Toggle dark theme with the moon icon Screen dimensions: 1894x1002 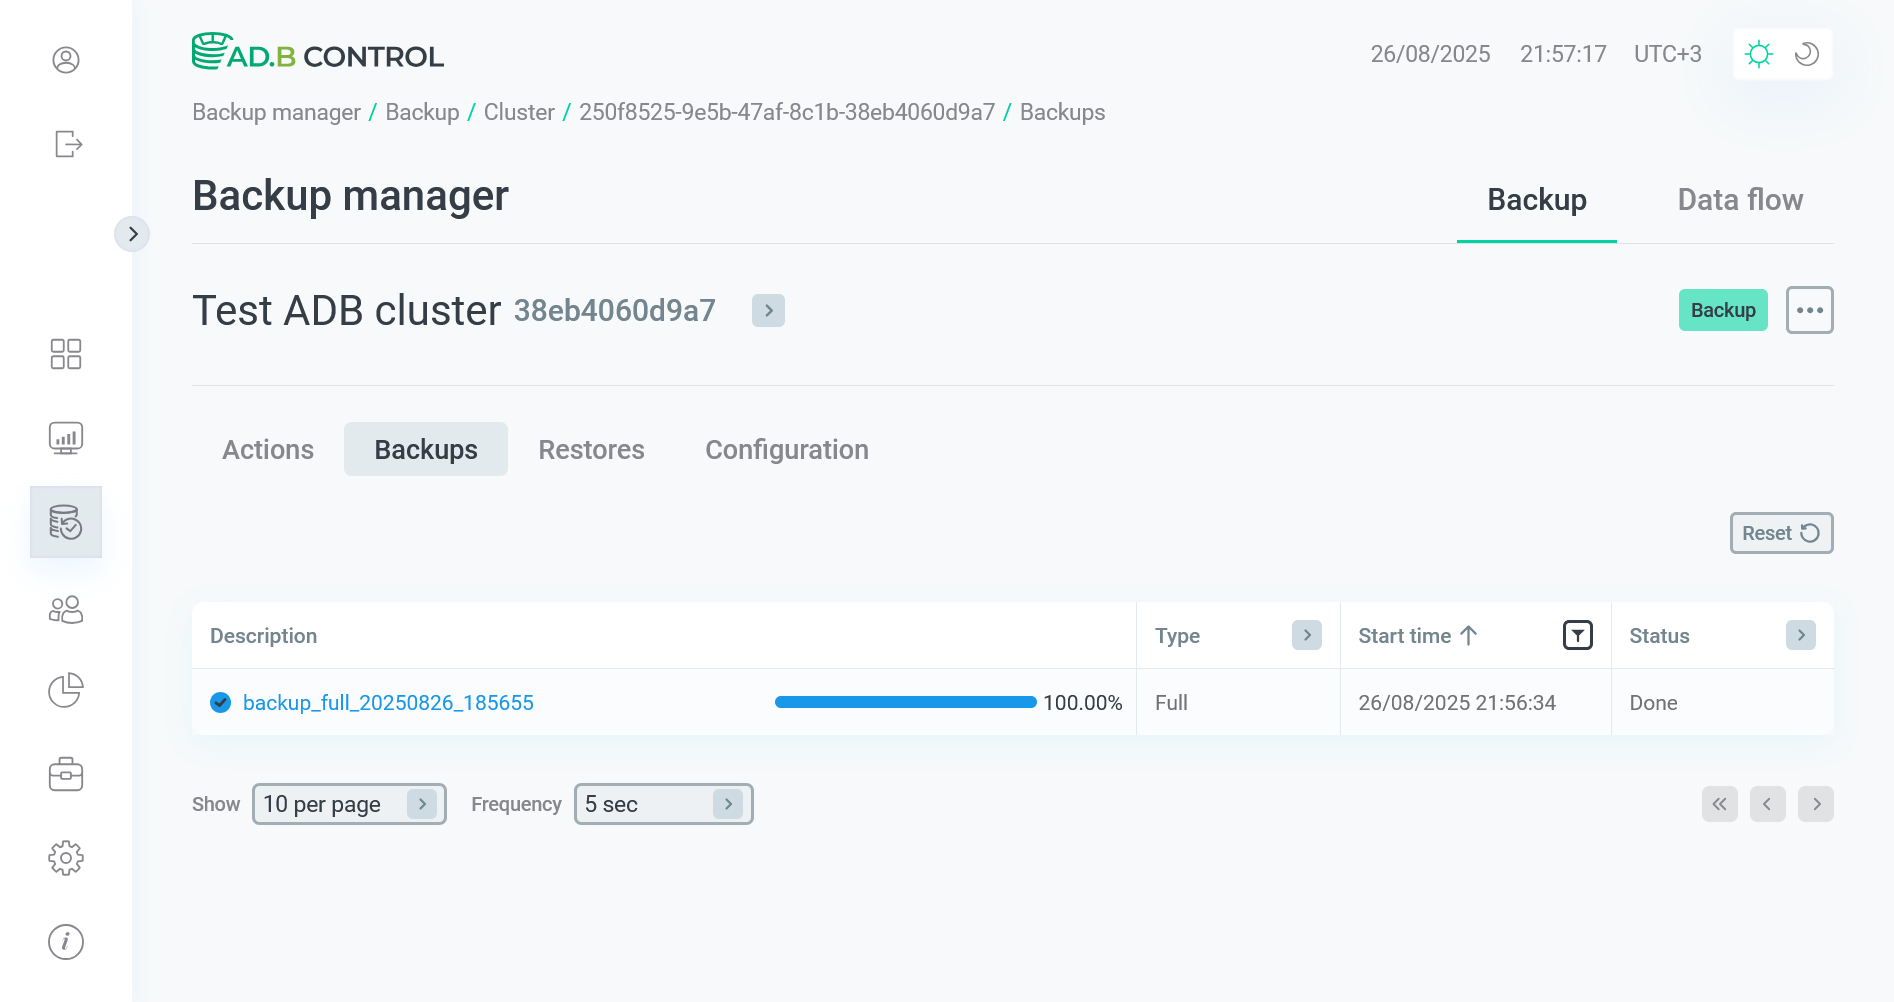(x=1806, y=54)
